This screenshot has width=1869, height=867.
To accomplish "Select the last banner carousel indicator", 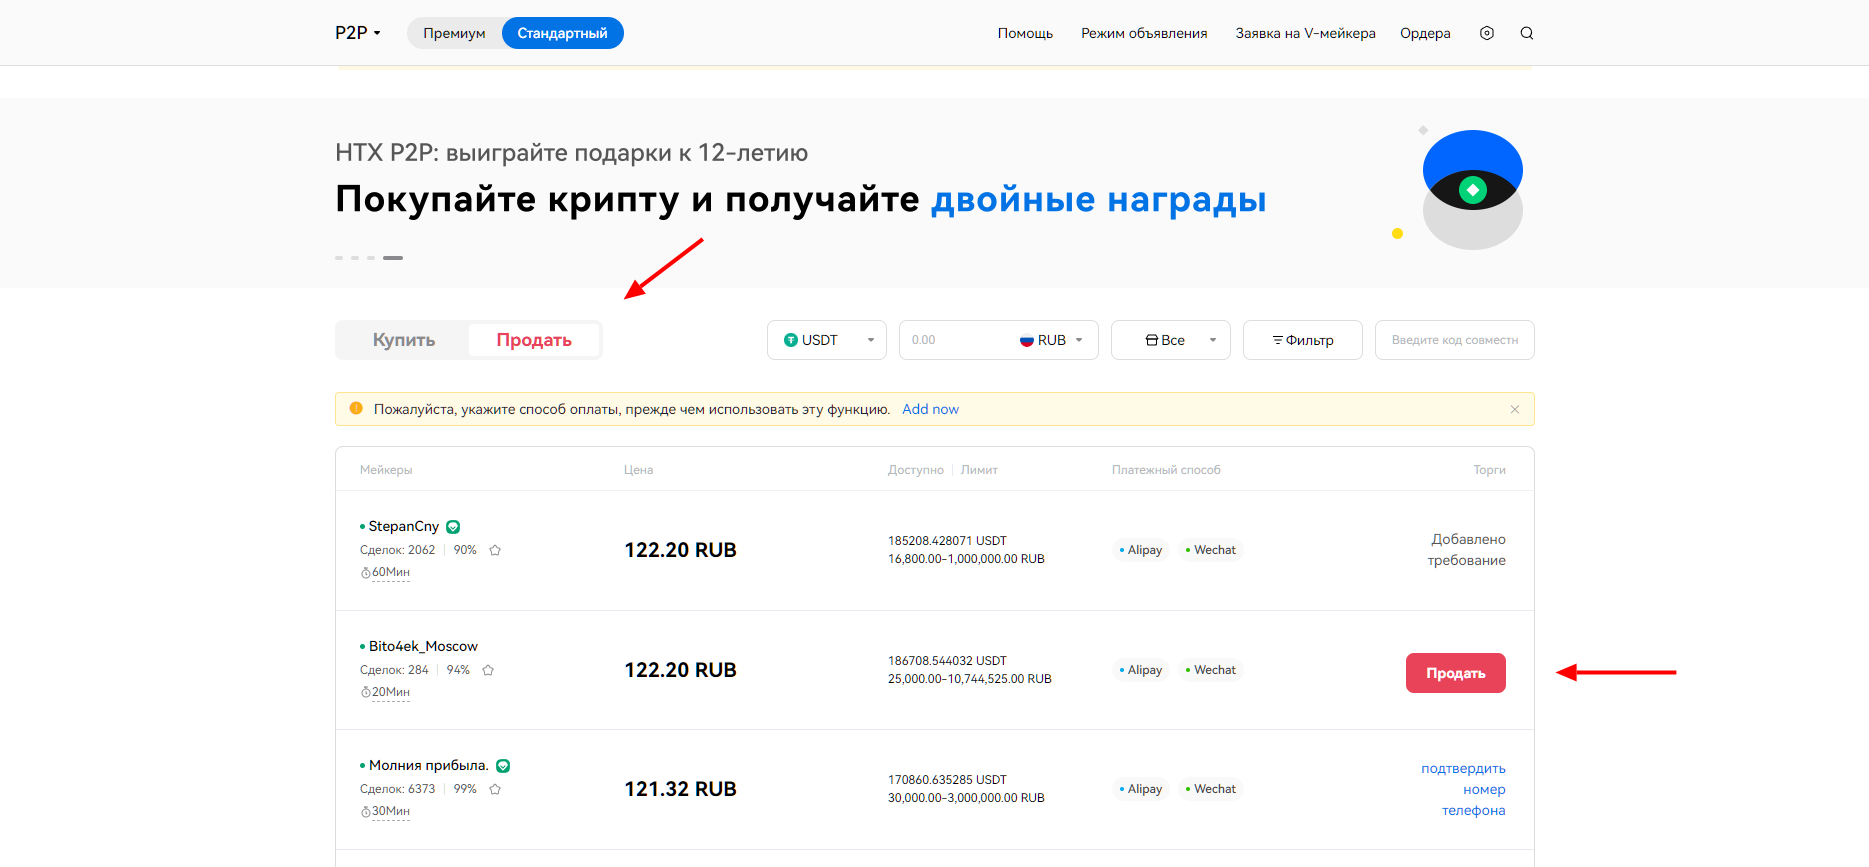I will click(x=393, y=258).
